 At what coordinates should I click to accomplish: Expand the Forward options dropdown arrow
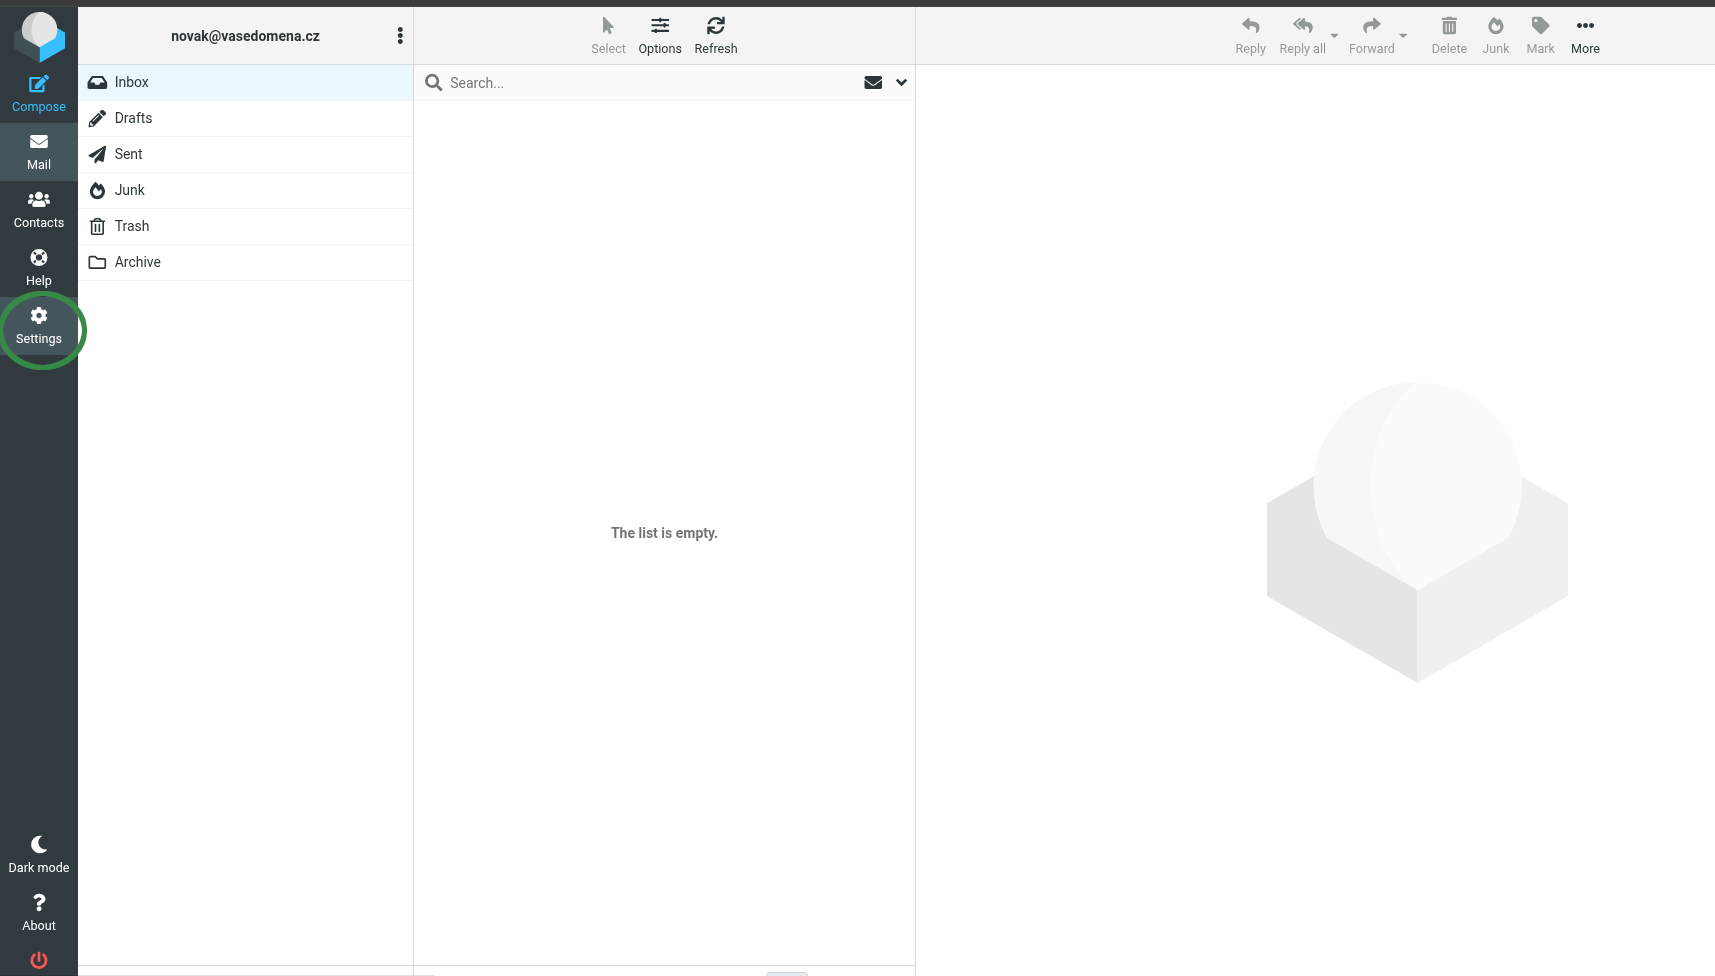1403,36
